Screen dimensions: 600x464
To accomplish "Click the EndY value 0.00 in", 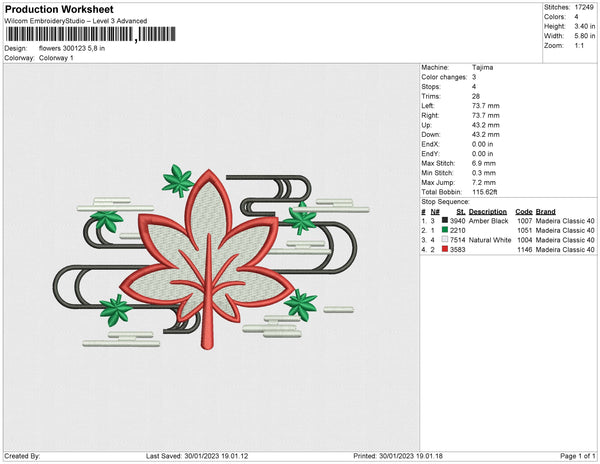I will (x=483, y=154).
